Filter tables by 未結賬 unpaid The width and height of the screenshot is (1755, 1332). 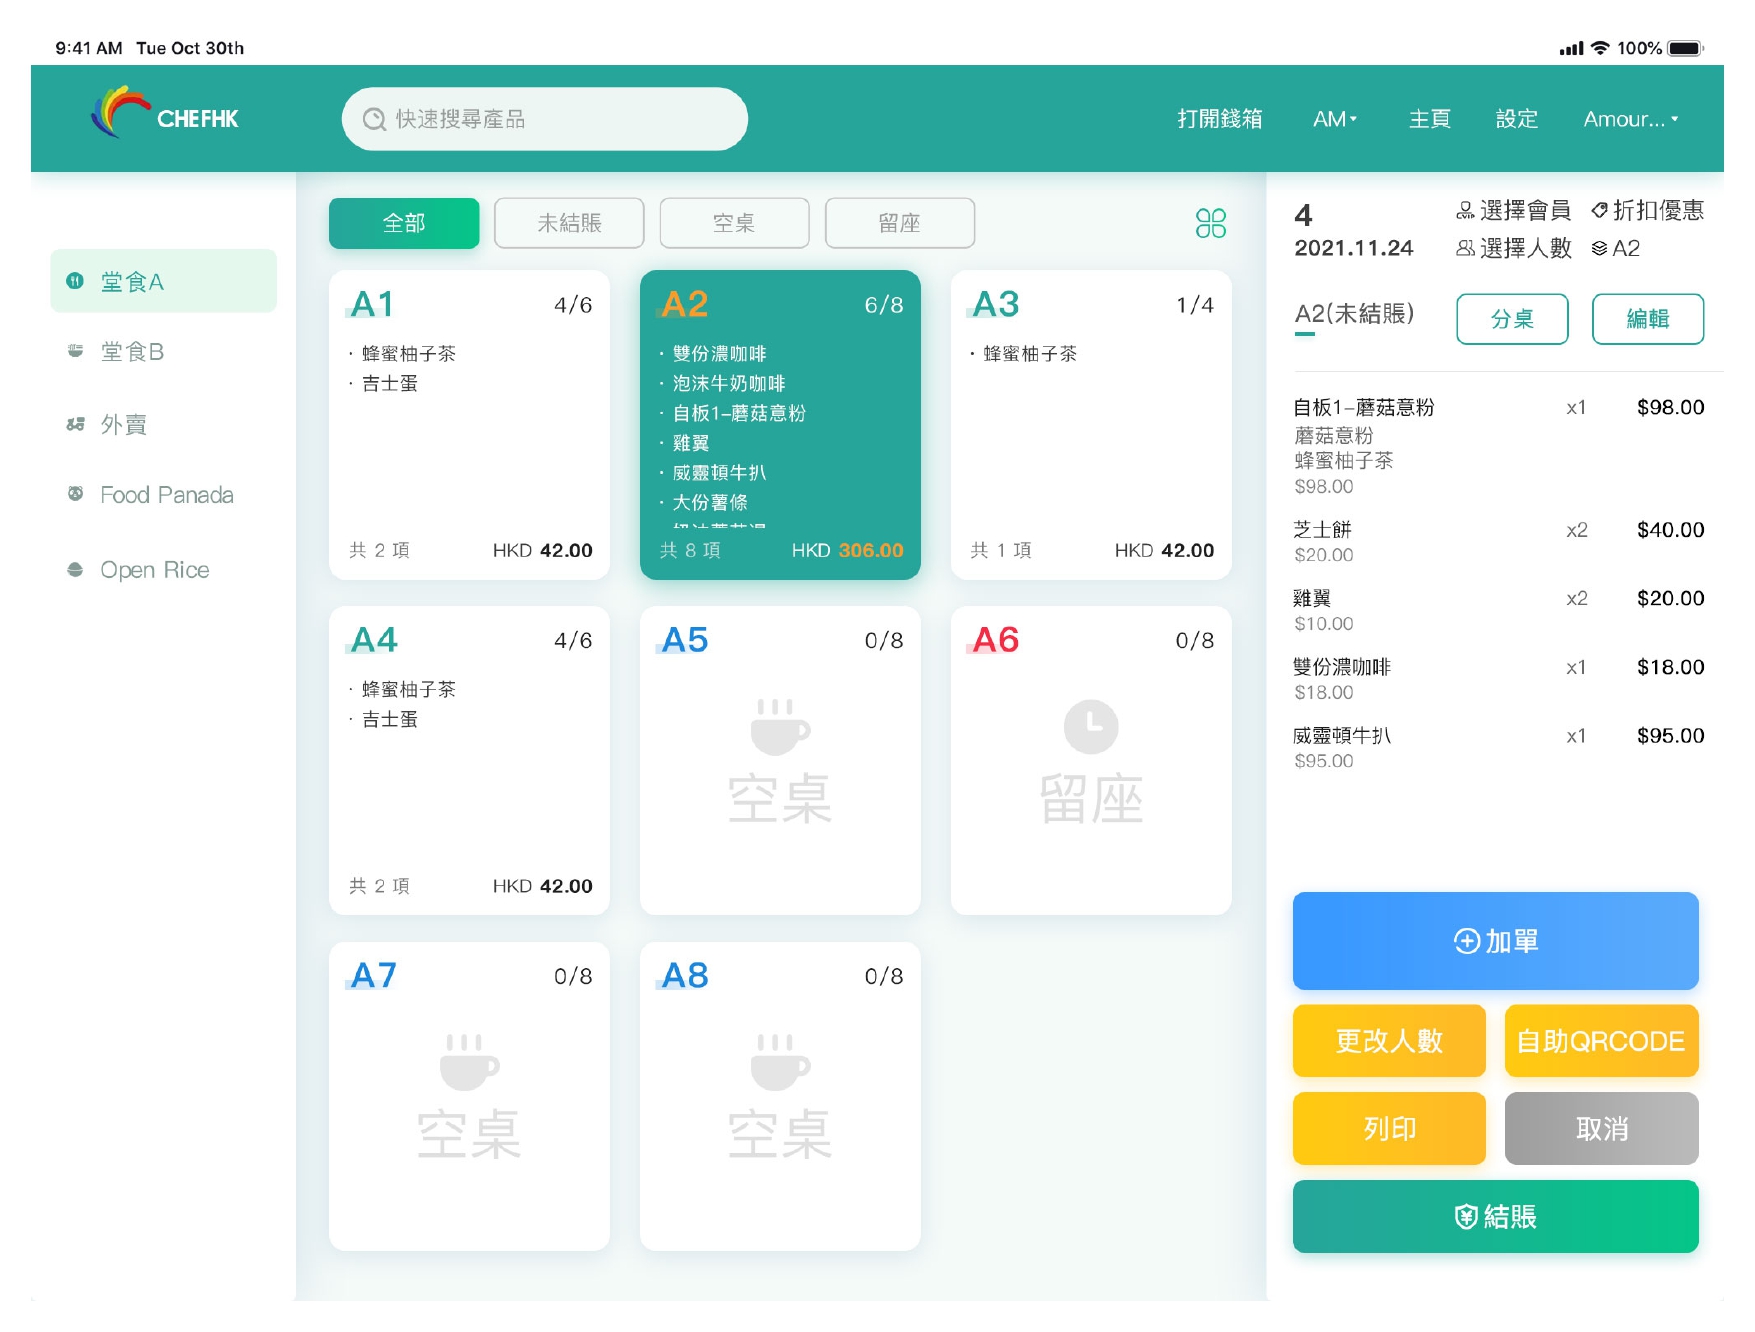click(569, 223)
